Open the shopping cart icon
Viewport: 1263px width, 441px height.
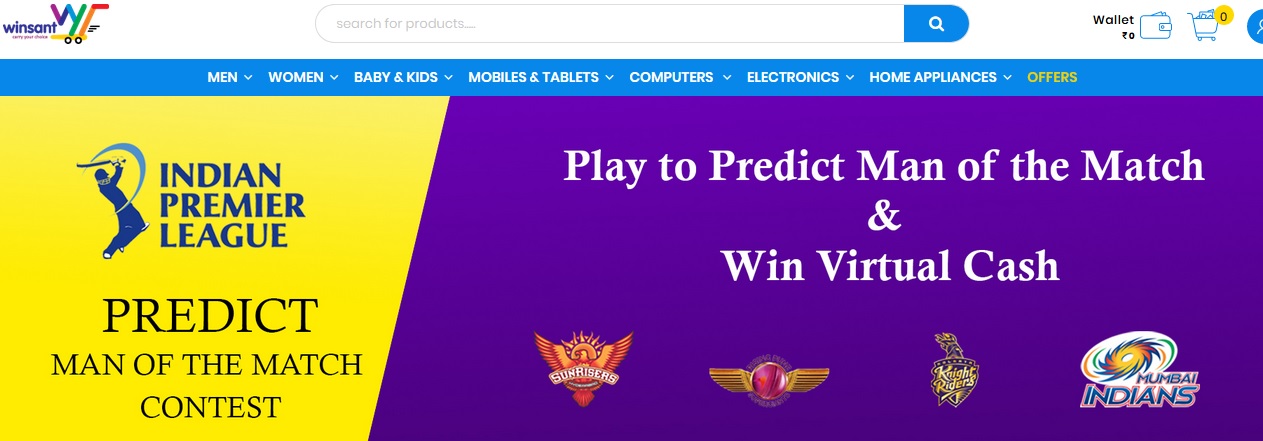pyautogui.click(x=1205, y=26)
